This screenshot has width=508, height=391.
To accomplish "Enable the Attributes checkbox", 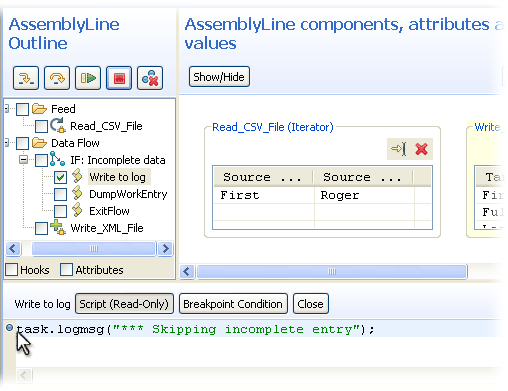I will coord(66,269).
